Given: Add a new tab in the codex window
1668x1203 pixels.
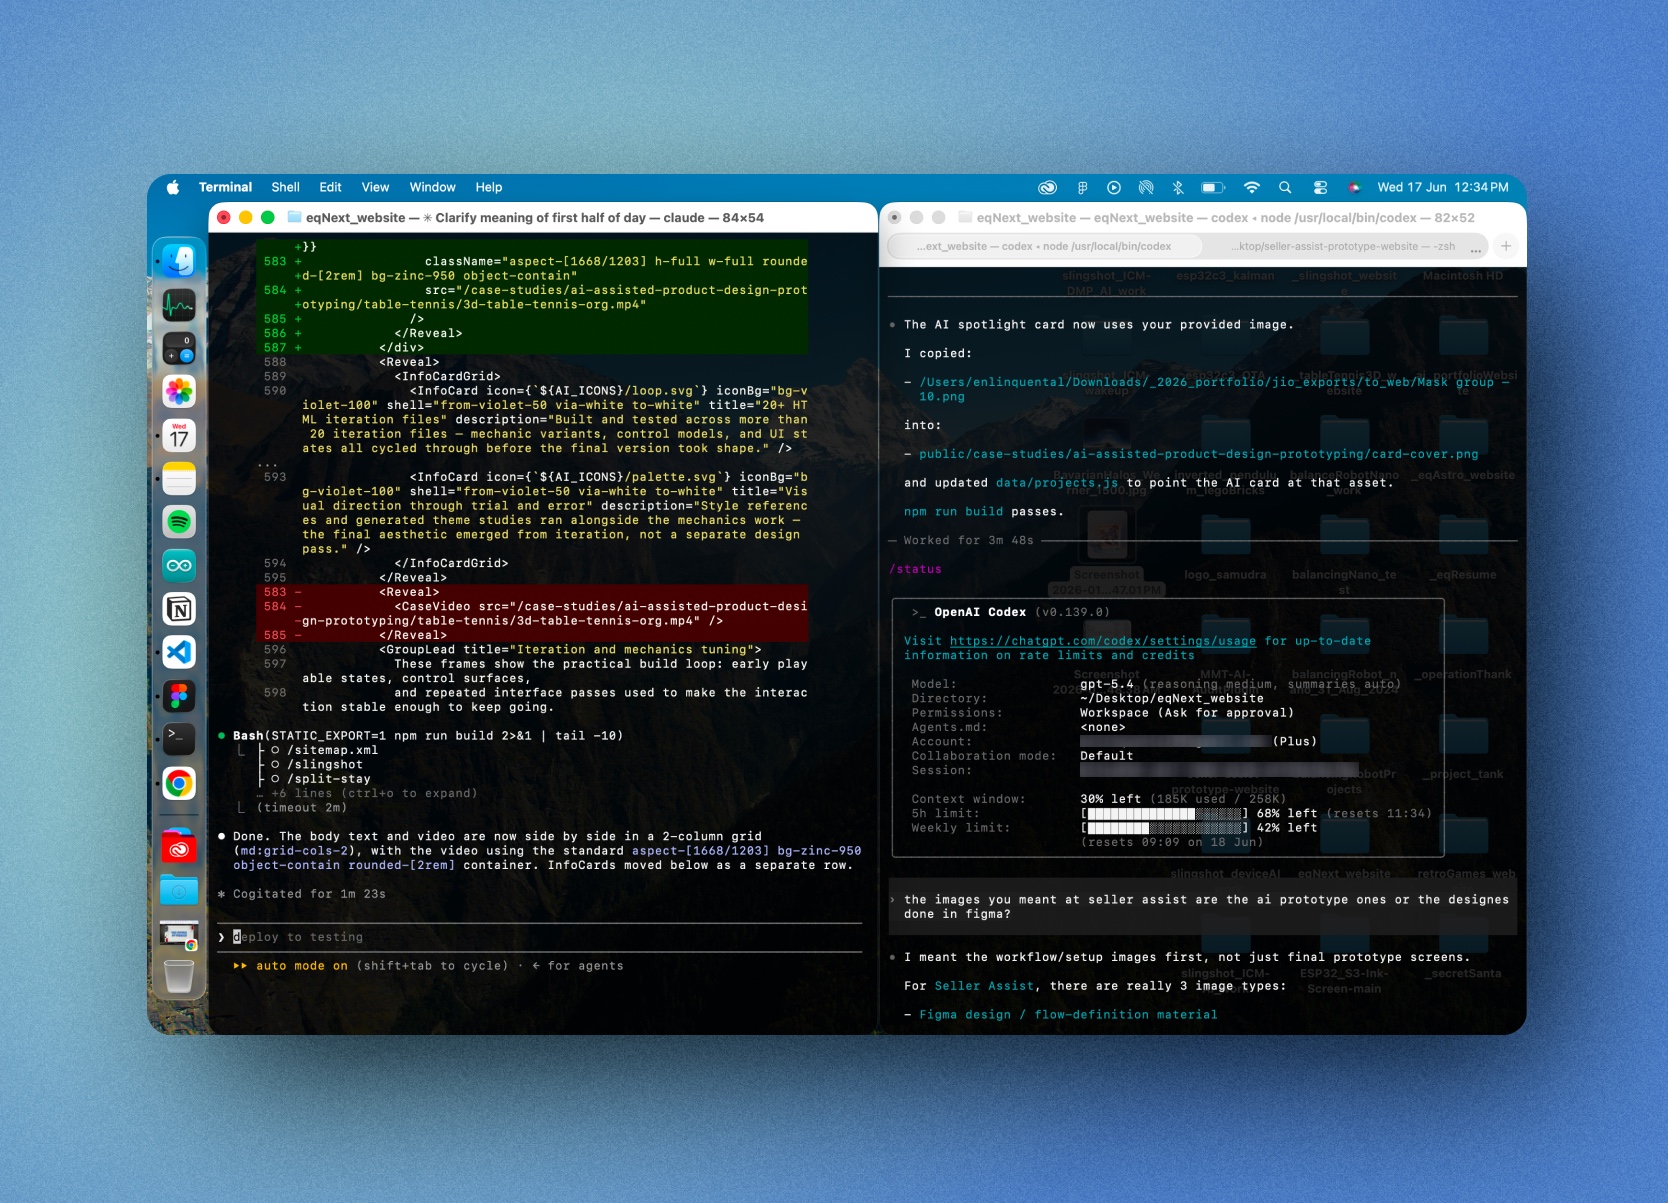Looking at the screenshot, I should click(x=1506, y=246).
